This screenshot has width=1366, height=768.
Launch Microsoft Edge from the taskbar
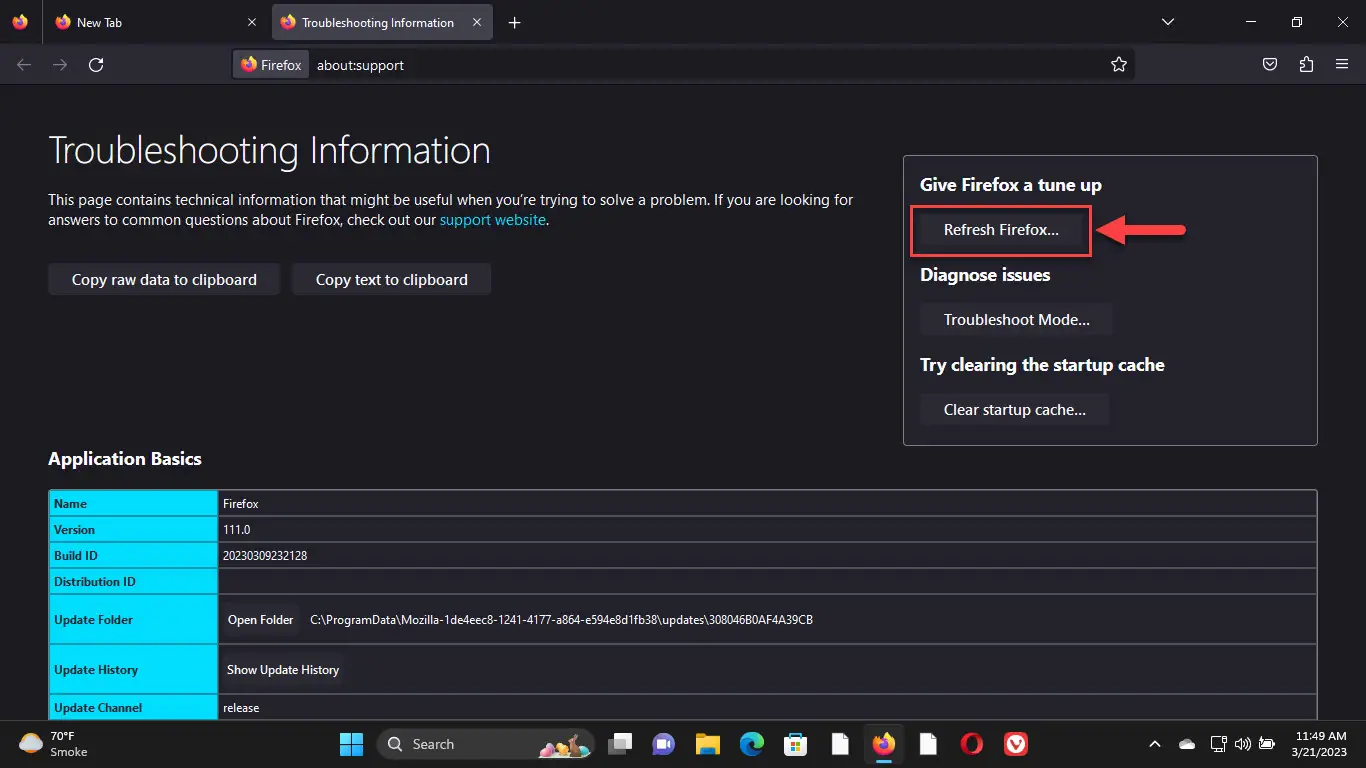pos(752,744)
